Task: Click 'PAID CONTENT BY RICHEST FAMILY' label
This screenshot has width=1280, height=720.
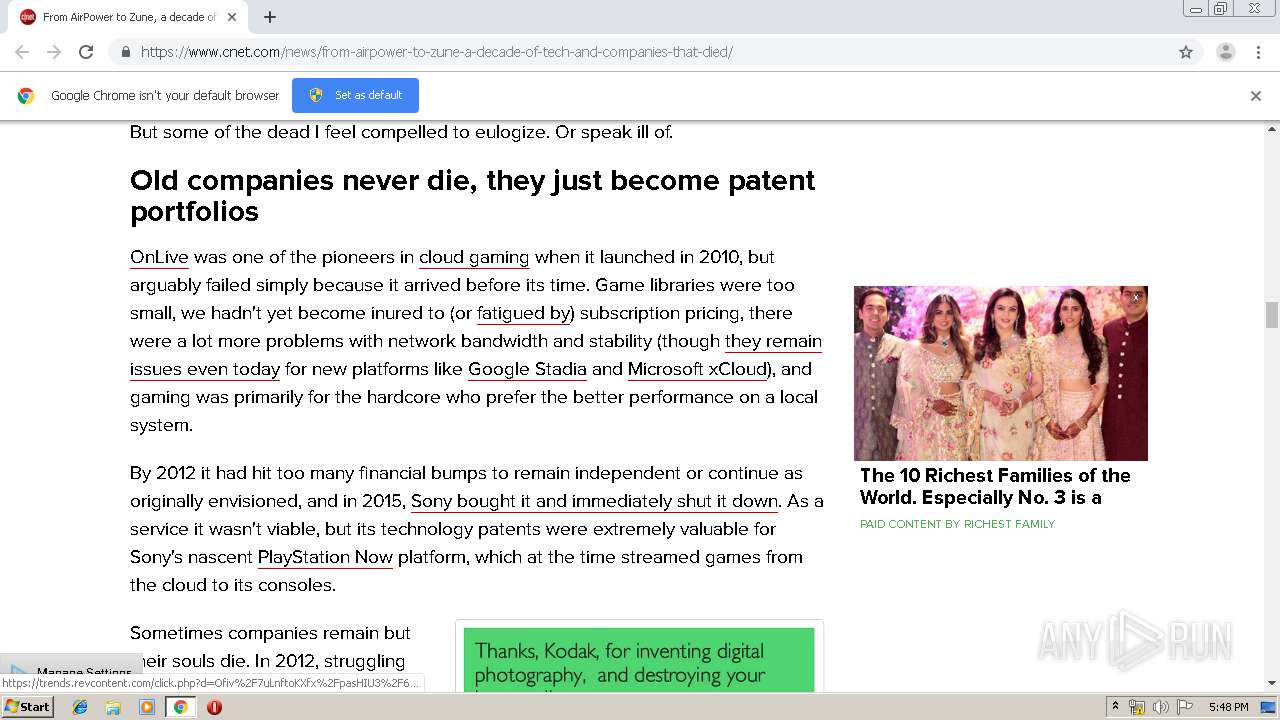Action: click(x=957, y=524)
